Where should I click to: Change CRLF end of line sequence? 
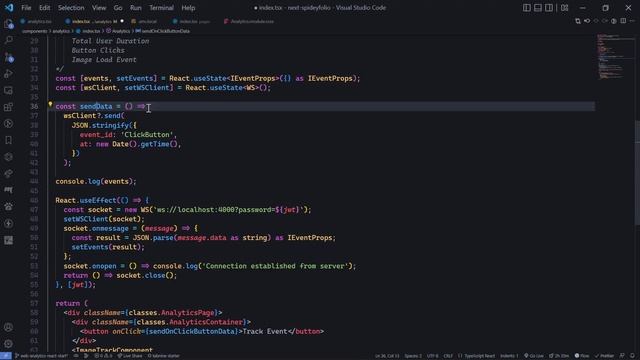(448, 356)
